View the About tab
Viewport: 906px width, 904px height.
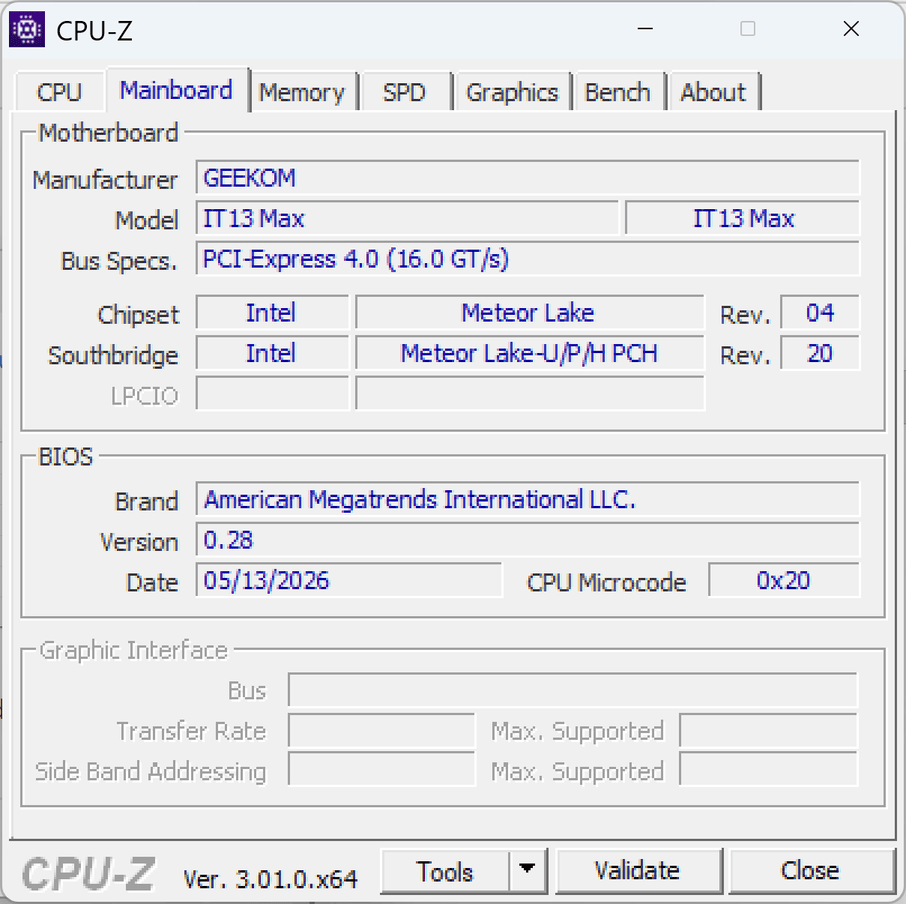click(713, 92)
